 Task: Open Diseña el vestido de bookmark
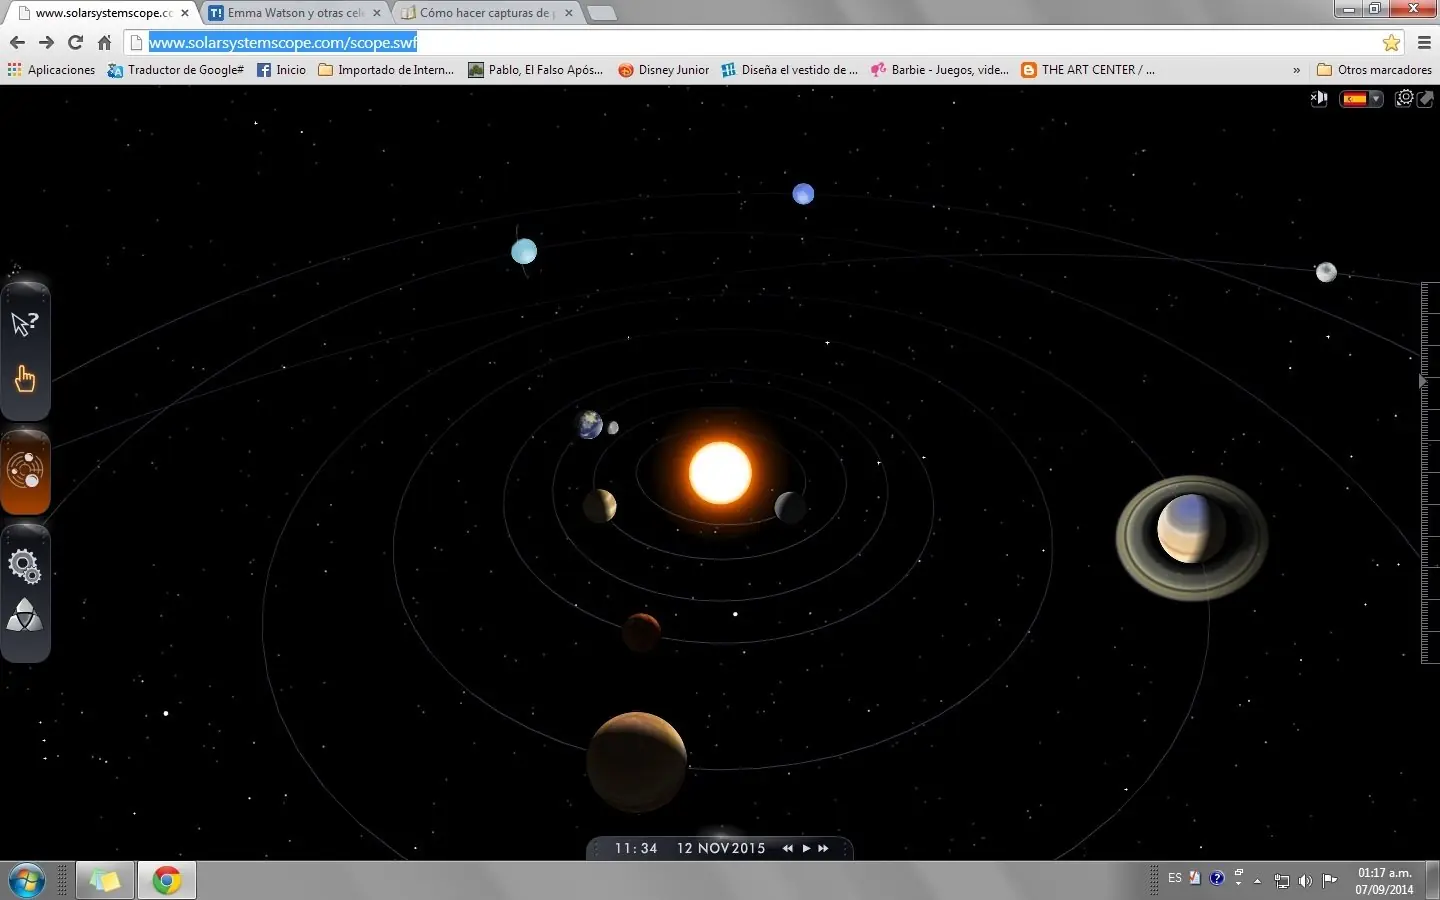click(x=790, y=70)
